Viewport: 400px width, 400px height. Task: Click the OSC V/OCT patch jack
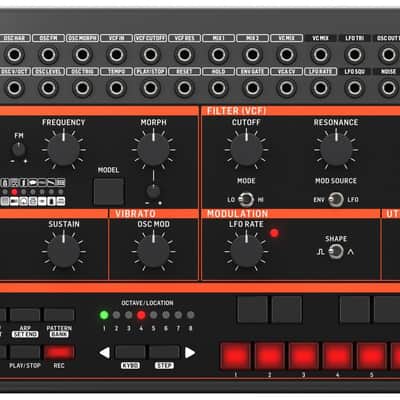click(14, 88)
